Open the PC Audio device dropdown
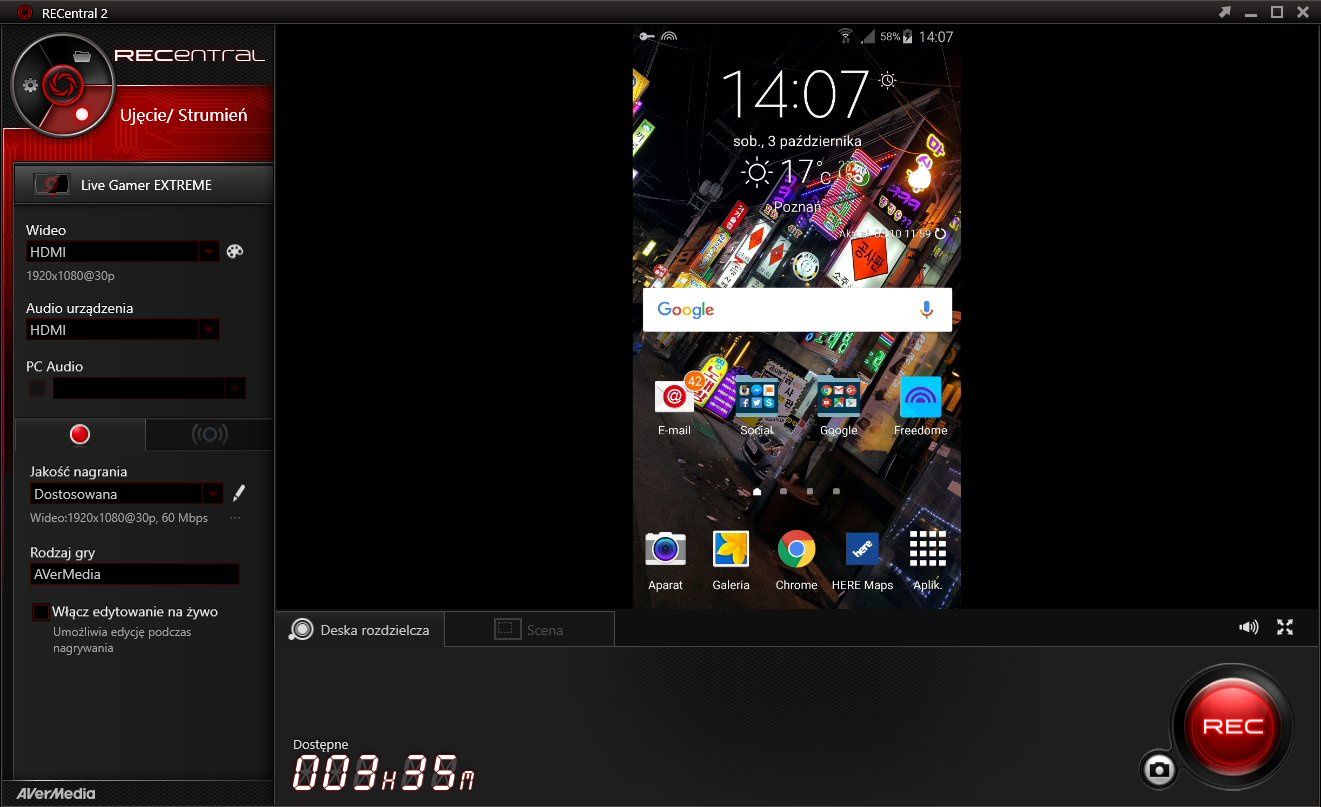 (235, 388)
